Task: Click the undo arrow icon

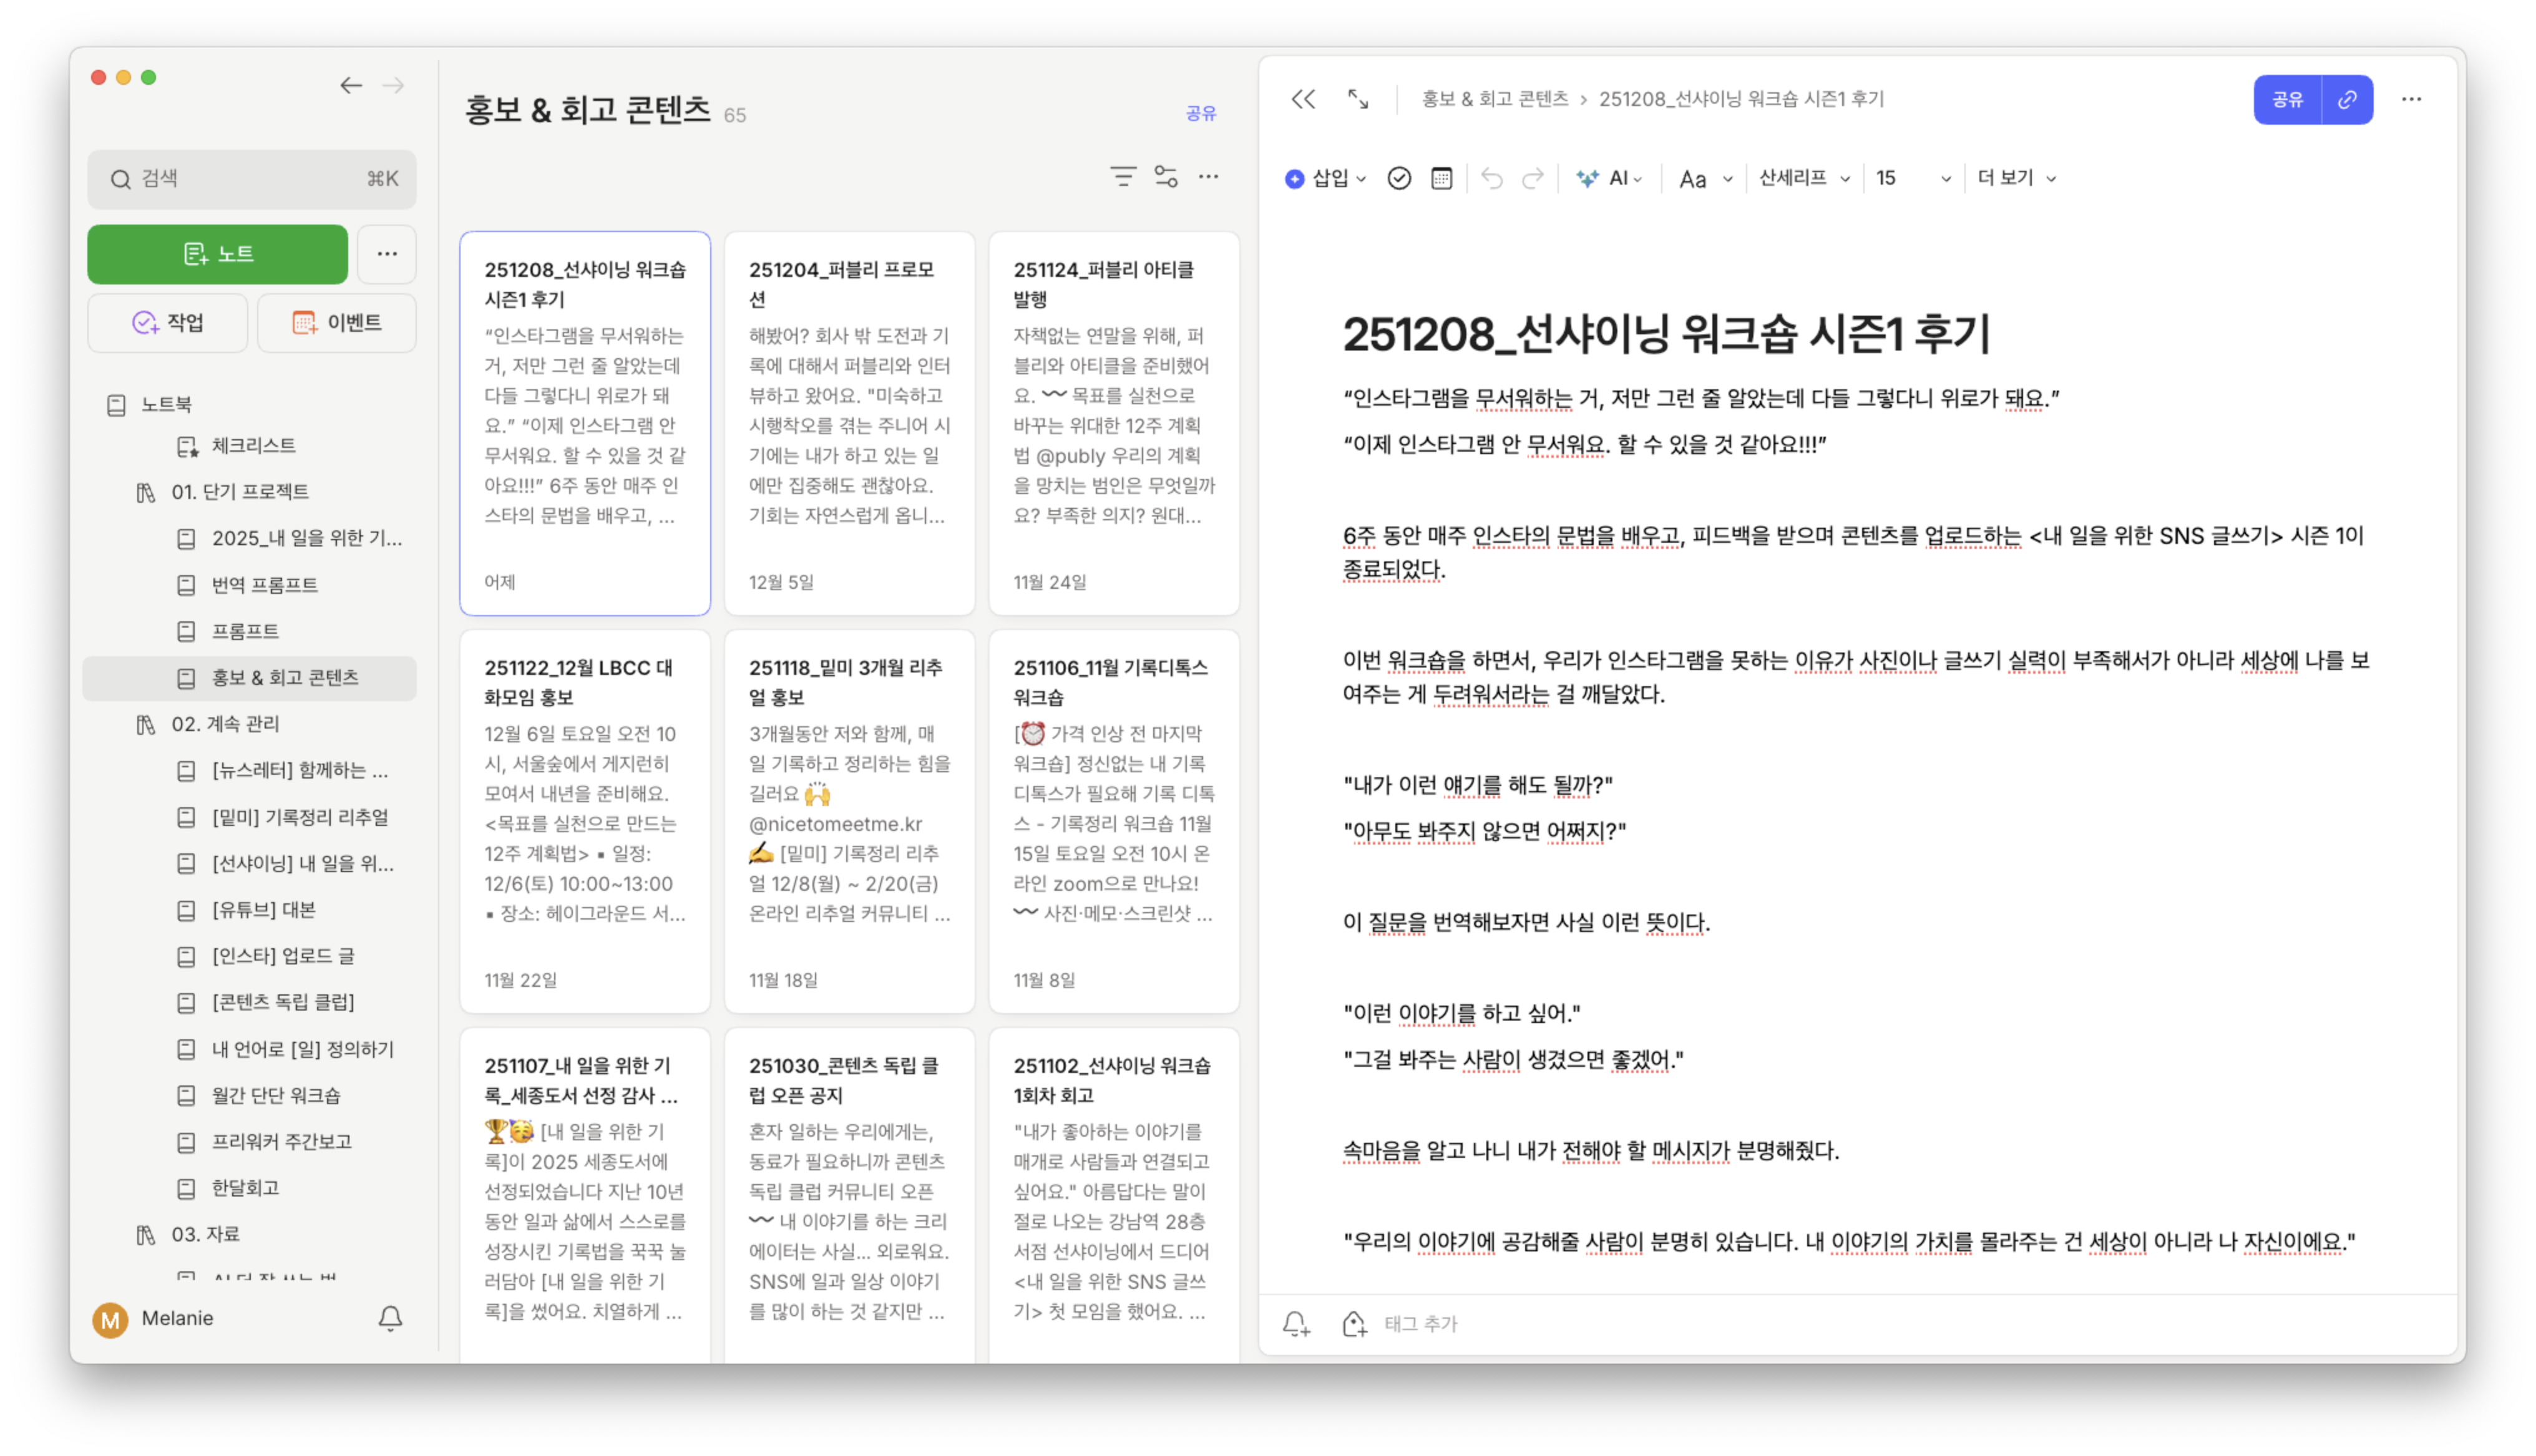Action: click(1491, 178)
